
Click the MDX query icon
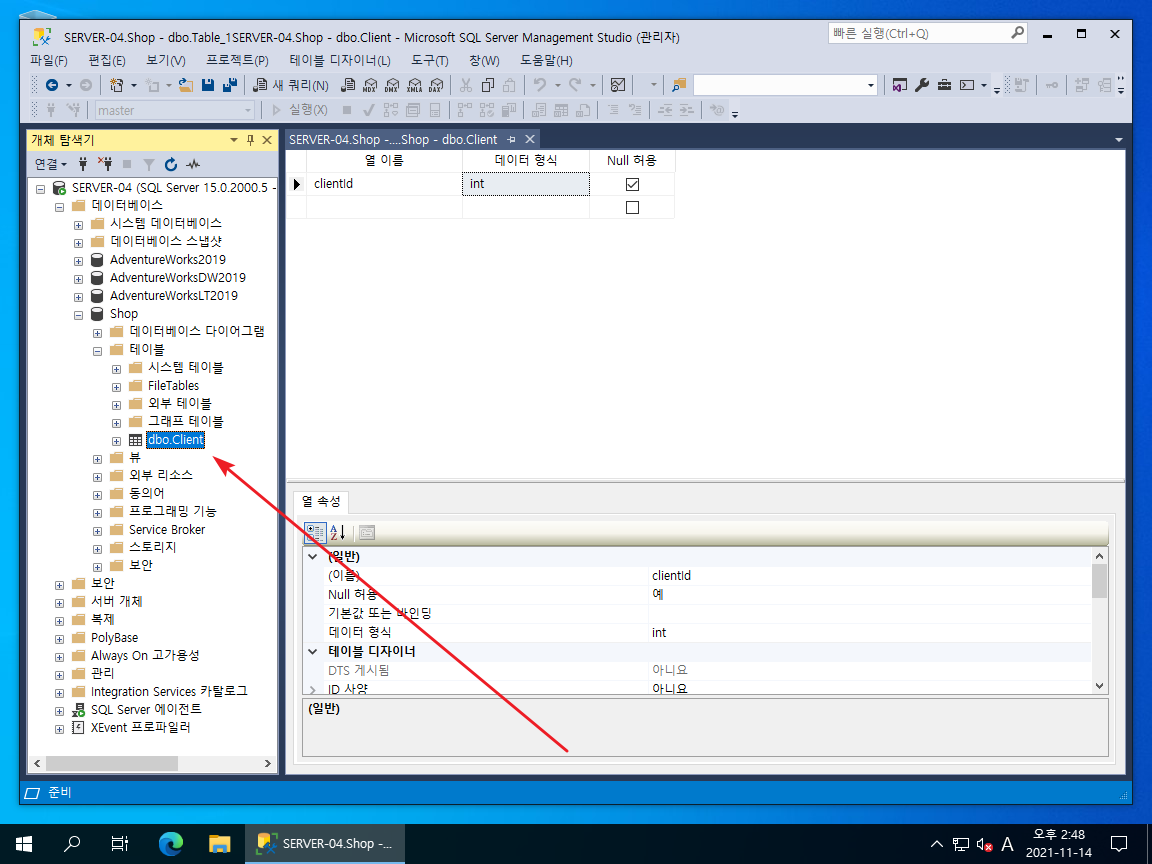pos(370,85)
